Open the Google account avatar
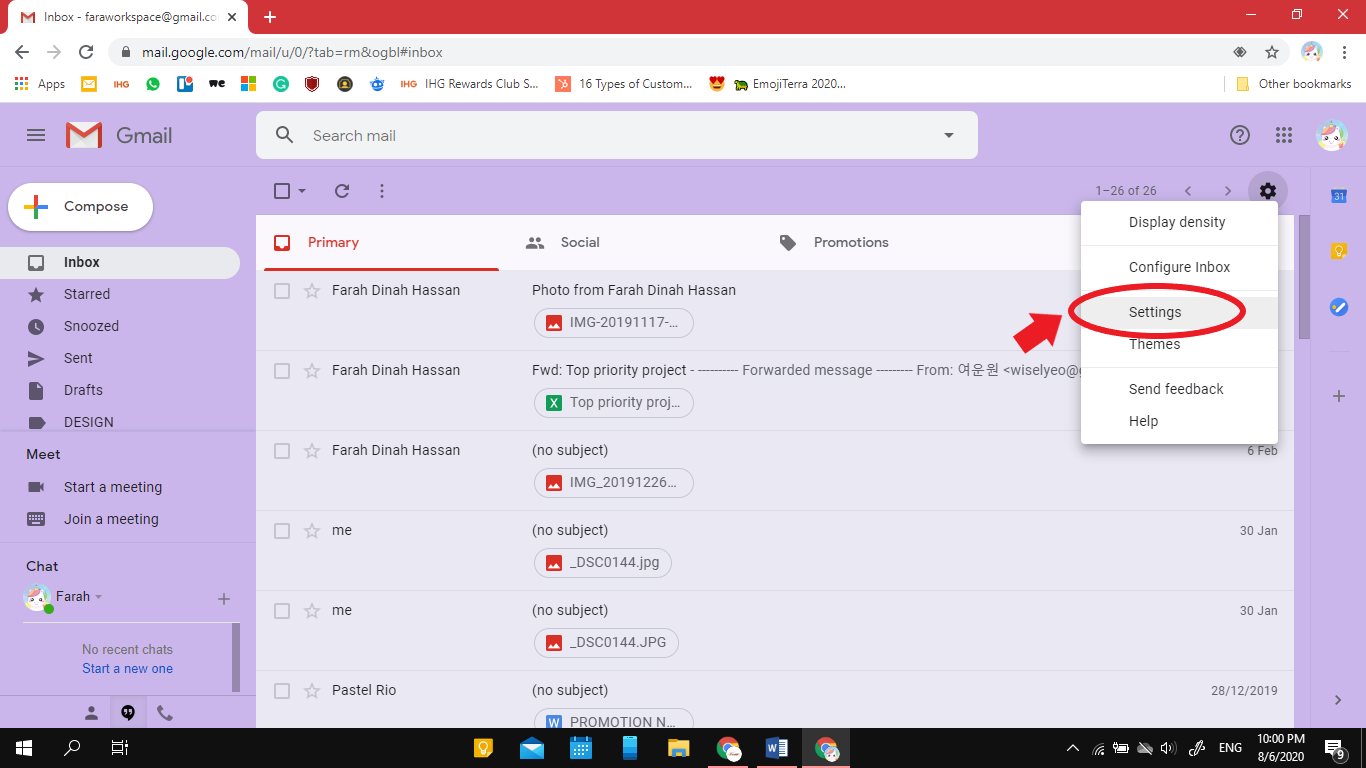 (x=1332, y=135)
